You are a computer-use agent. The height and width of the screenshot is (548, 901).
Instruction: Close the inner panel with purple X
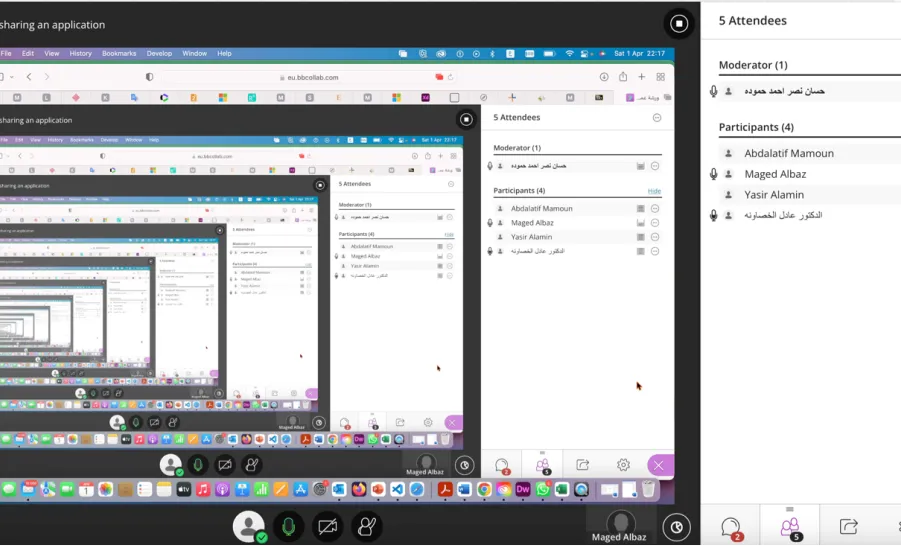659,465
